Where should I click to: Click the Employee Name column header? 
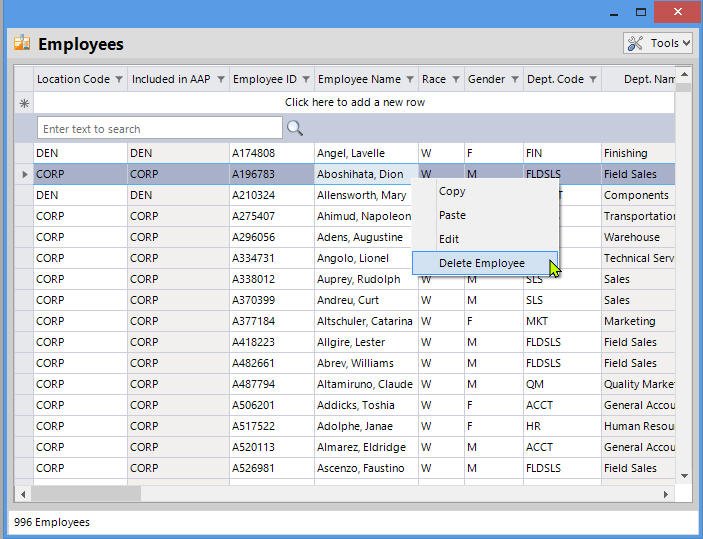(x=358, y=79)
